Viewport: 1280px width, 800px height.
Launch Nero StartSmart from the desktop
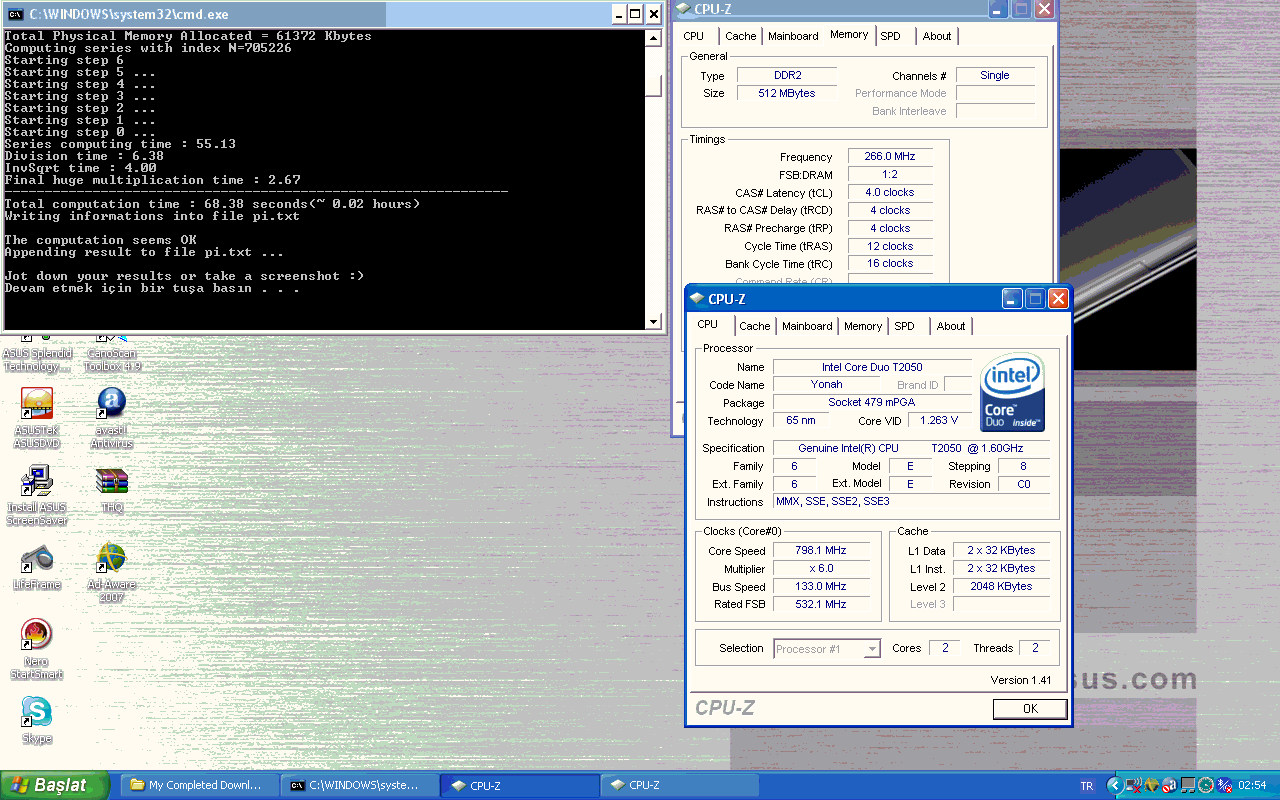37,650
